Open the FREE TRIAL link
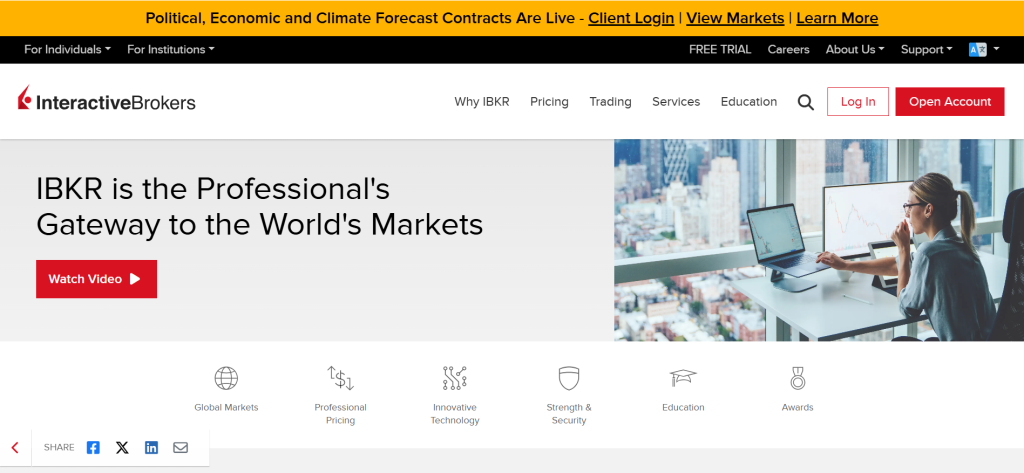The height and width of the screenshot is (473, 1024). point(720,50)
